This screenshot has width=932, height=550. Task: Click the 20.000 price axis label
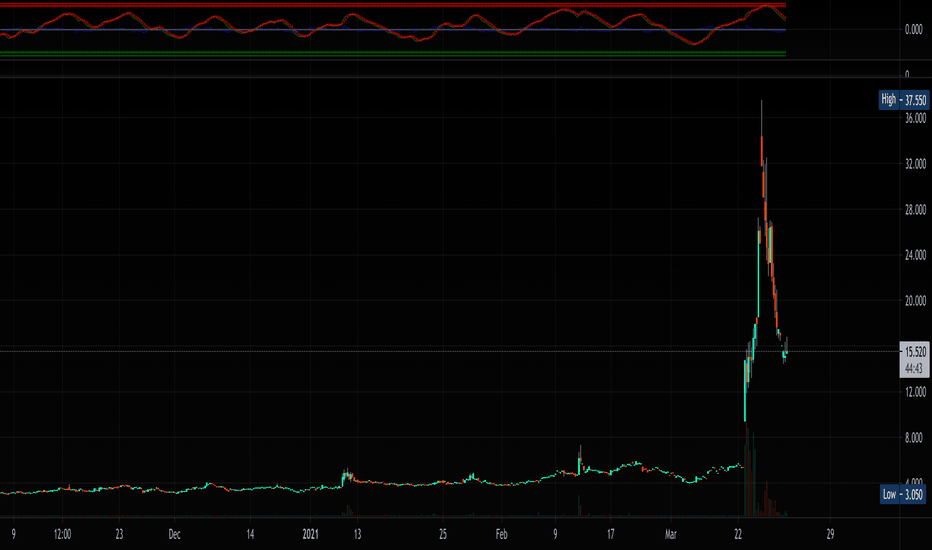pos(915,301)
